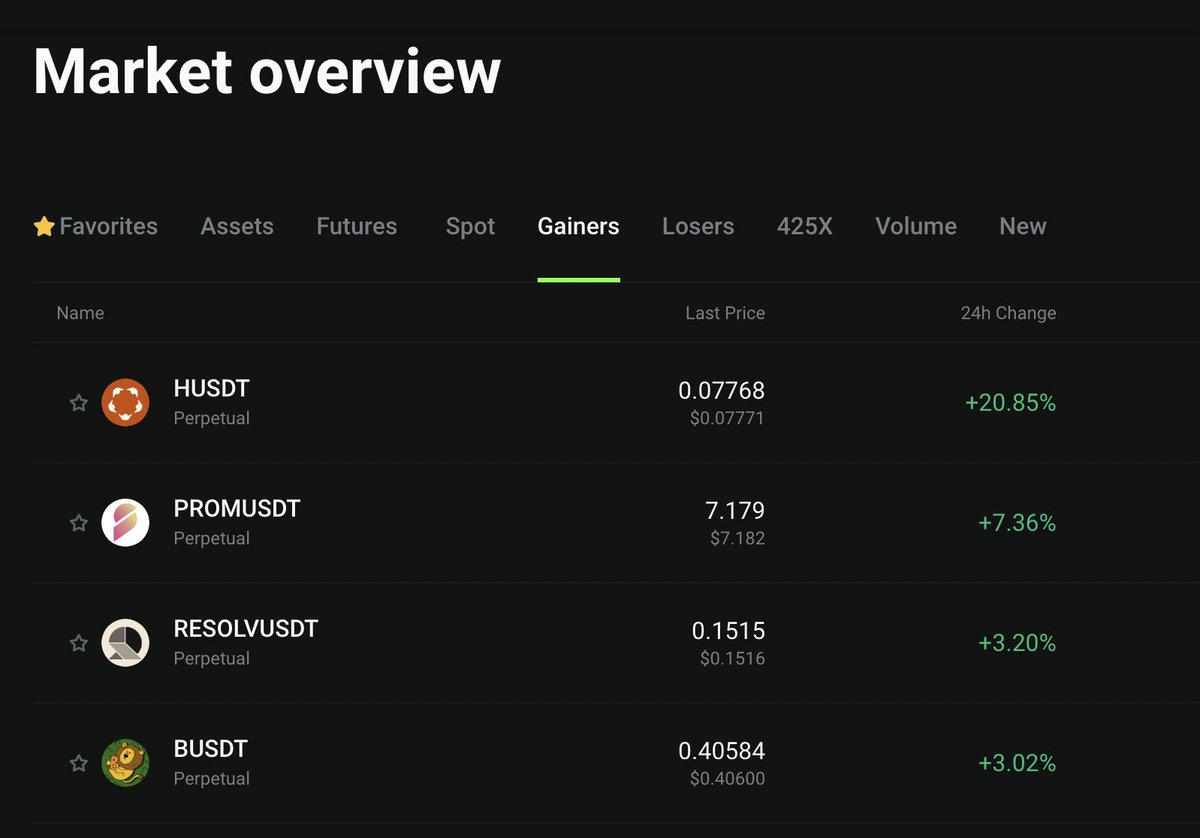
Task: Click the +20.85% change value
Action: (x=1010, y=403)
